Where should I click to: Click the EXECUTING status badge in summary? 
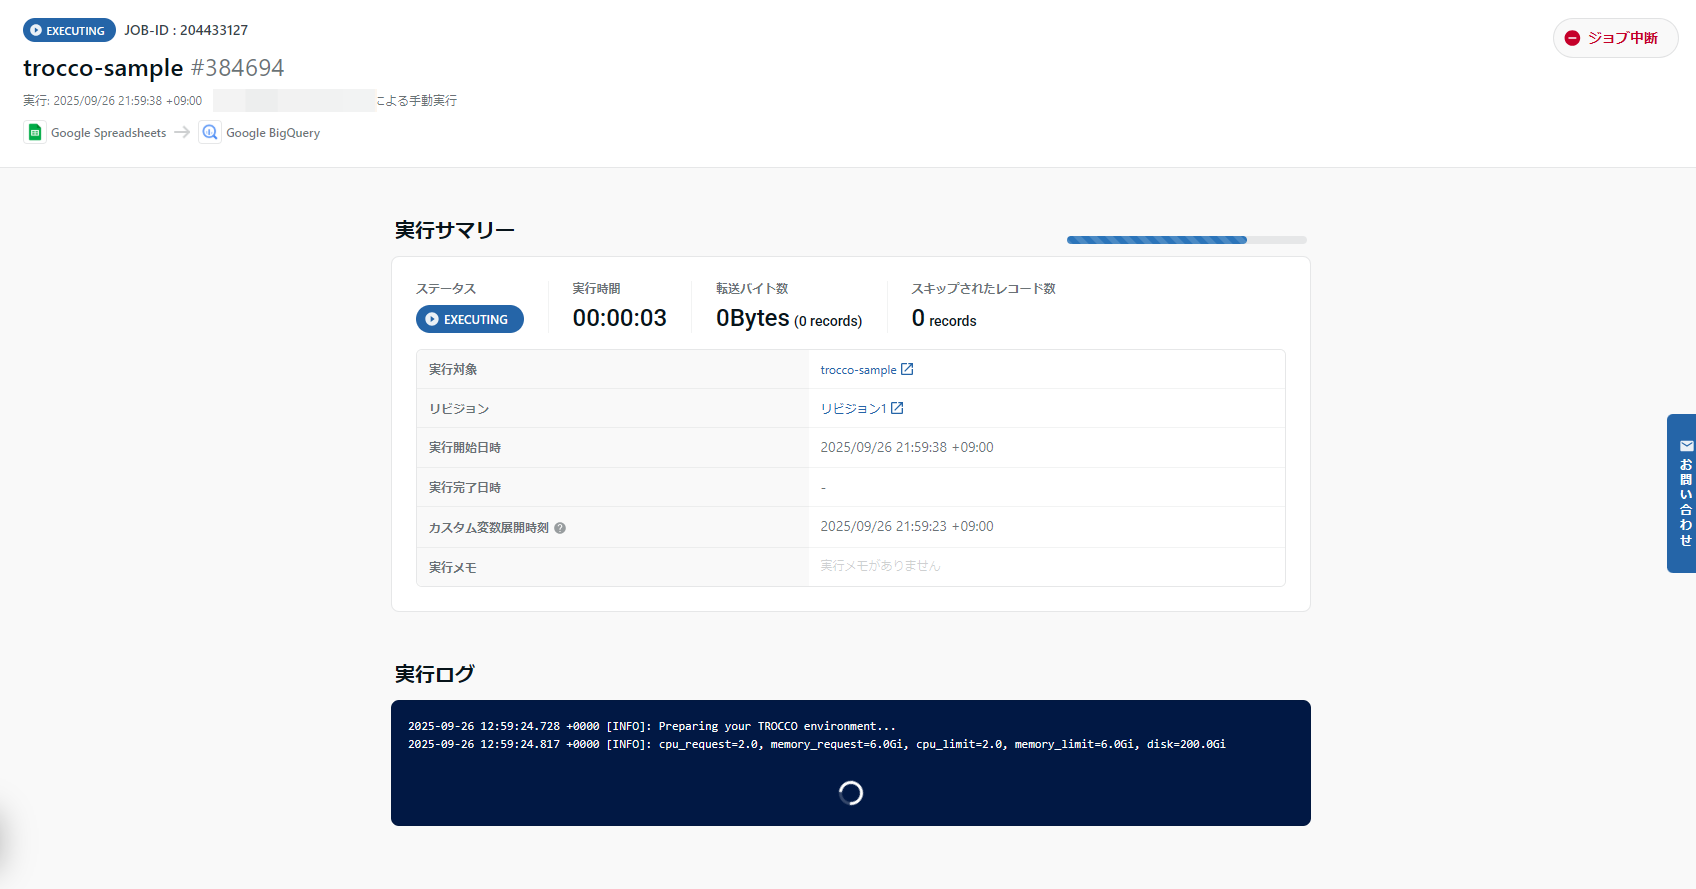coord(469,319)
